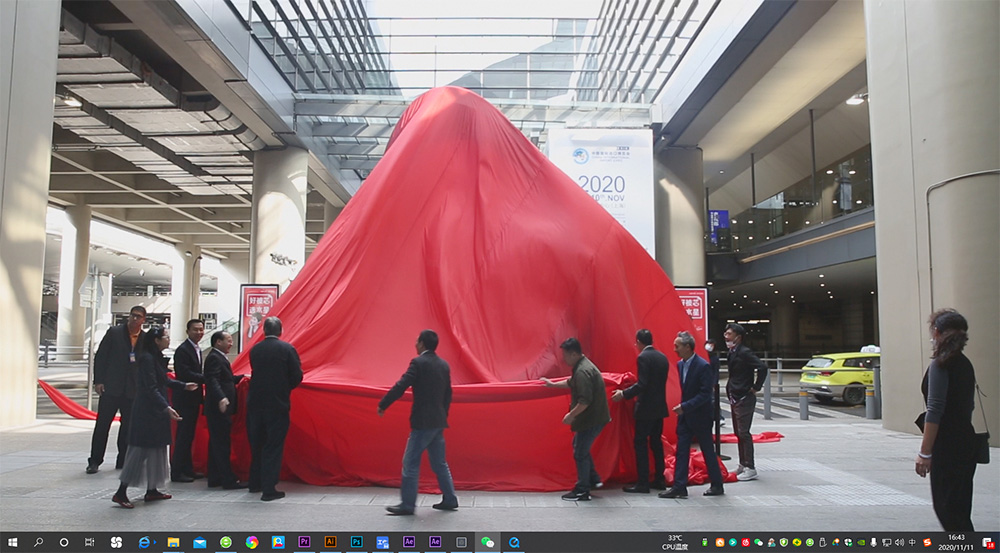Open File Explorer from the taskbar
This screenshot has height=553, width=1000.
(173, 542)
